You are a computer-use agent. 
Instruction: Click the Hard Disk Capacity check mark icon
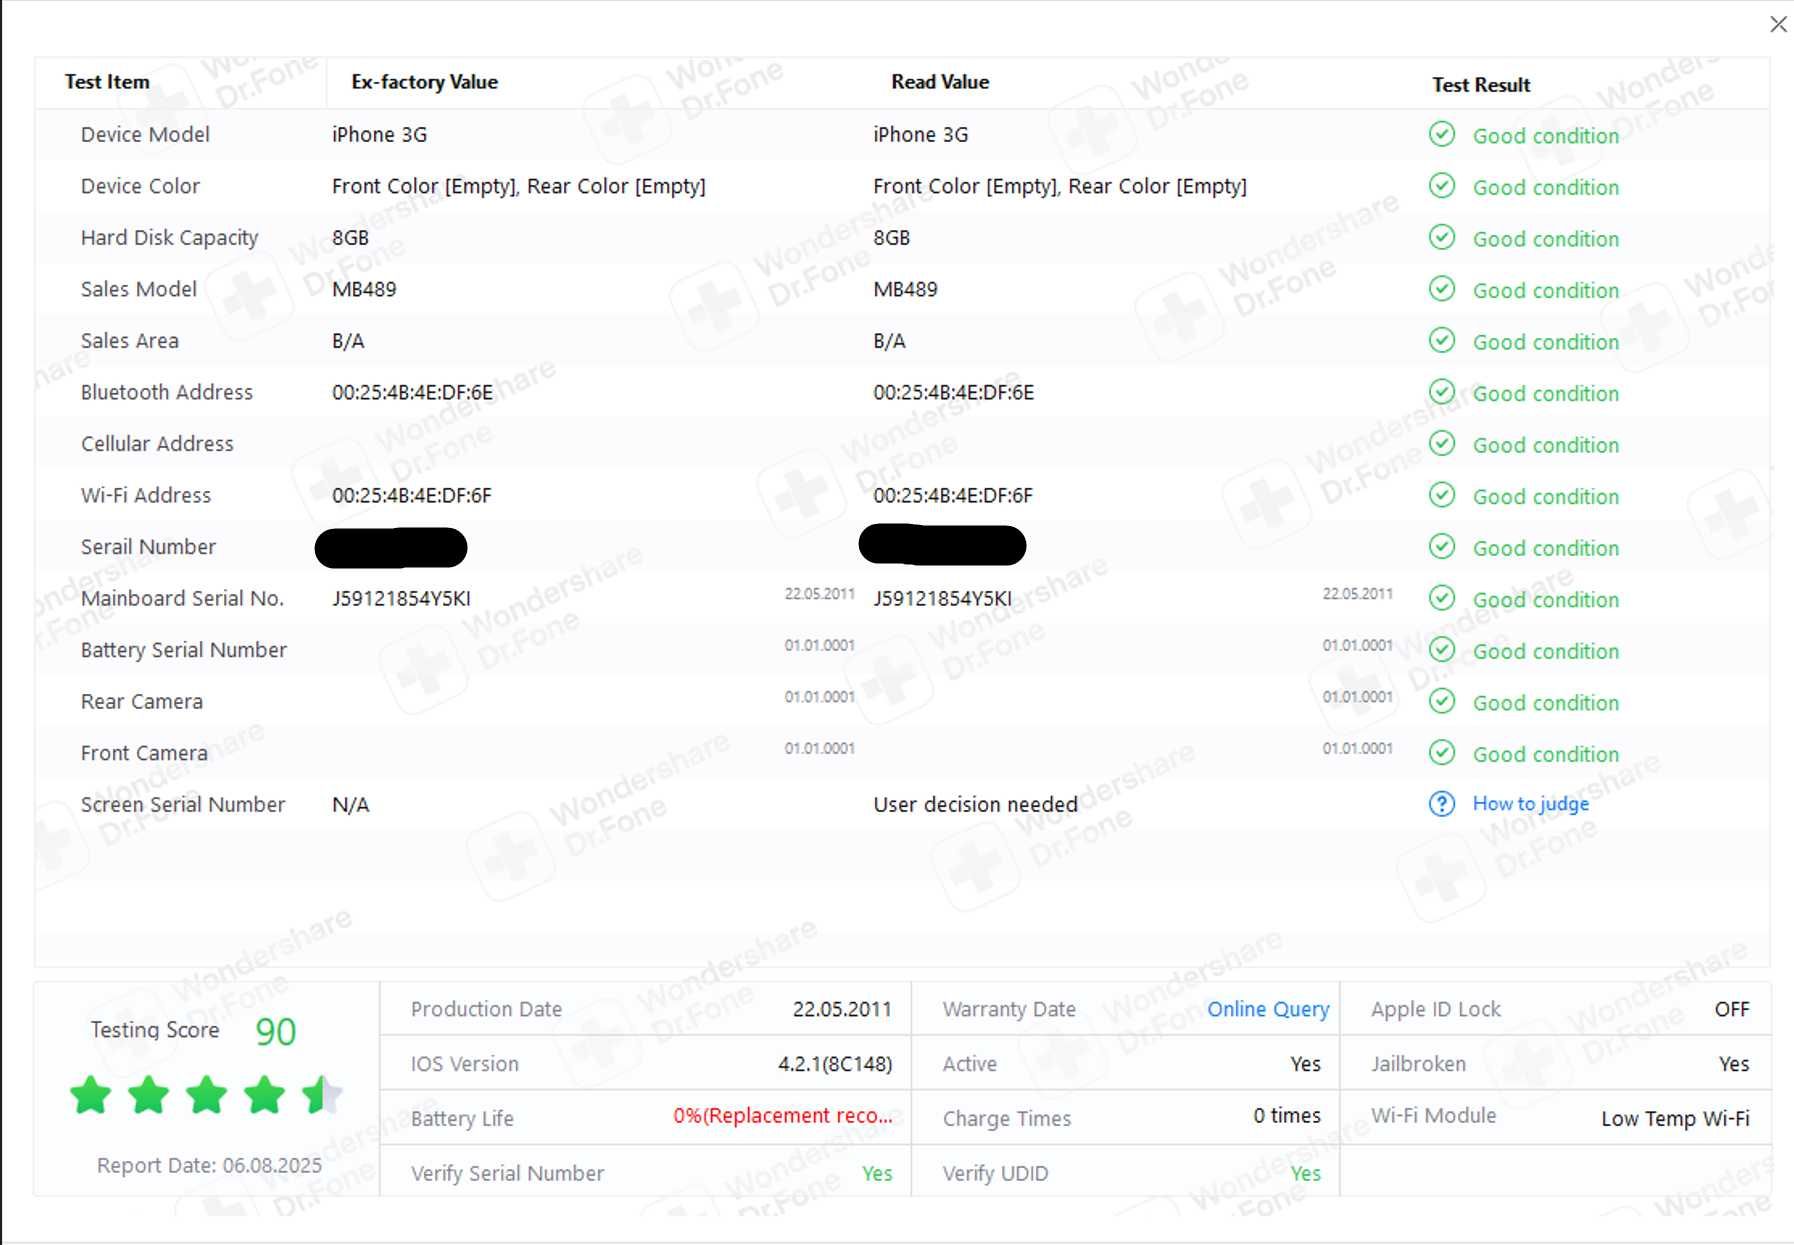[x=1442, y=237]
